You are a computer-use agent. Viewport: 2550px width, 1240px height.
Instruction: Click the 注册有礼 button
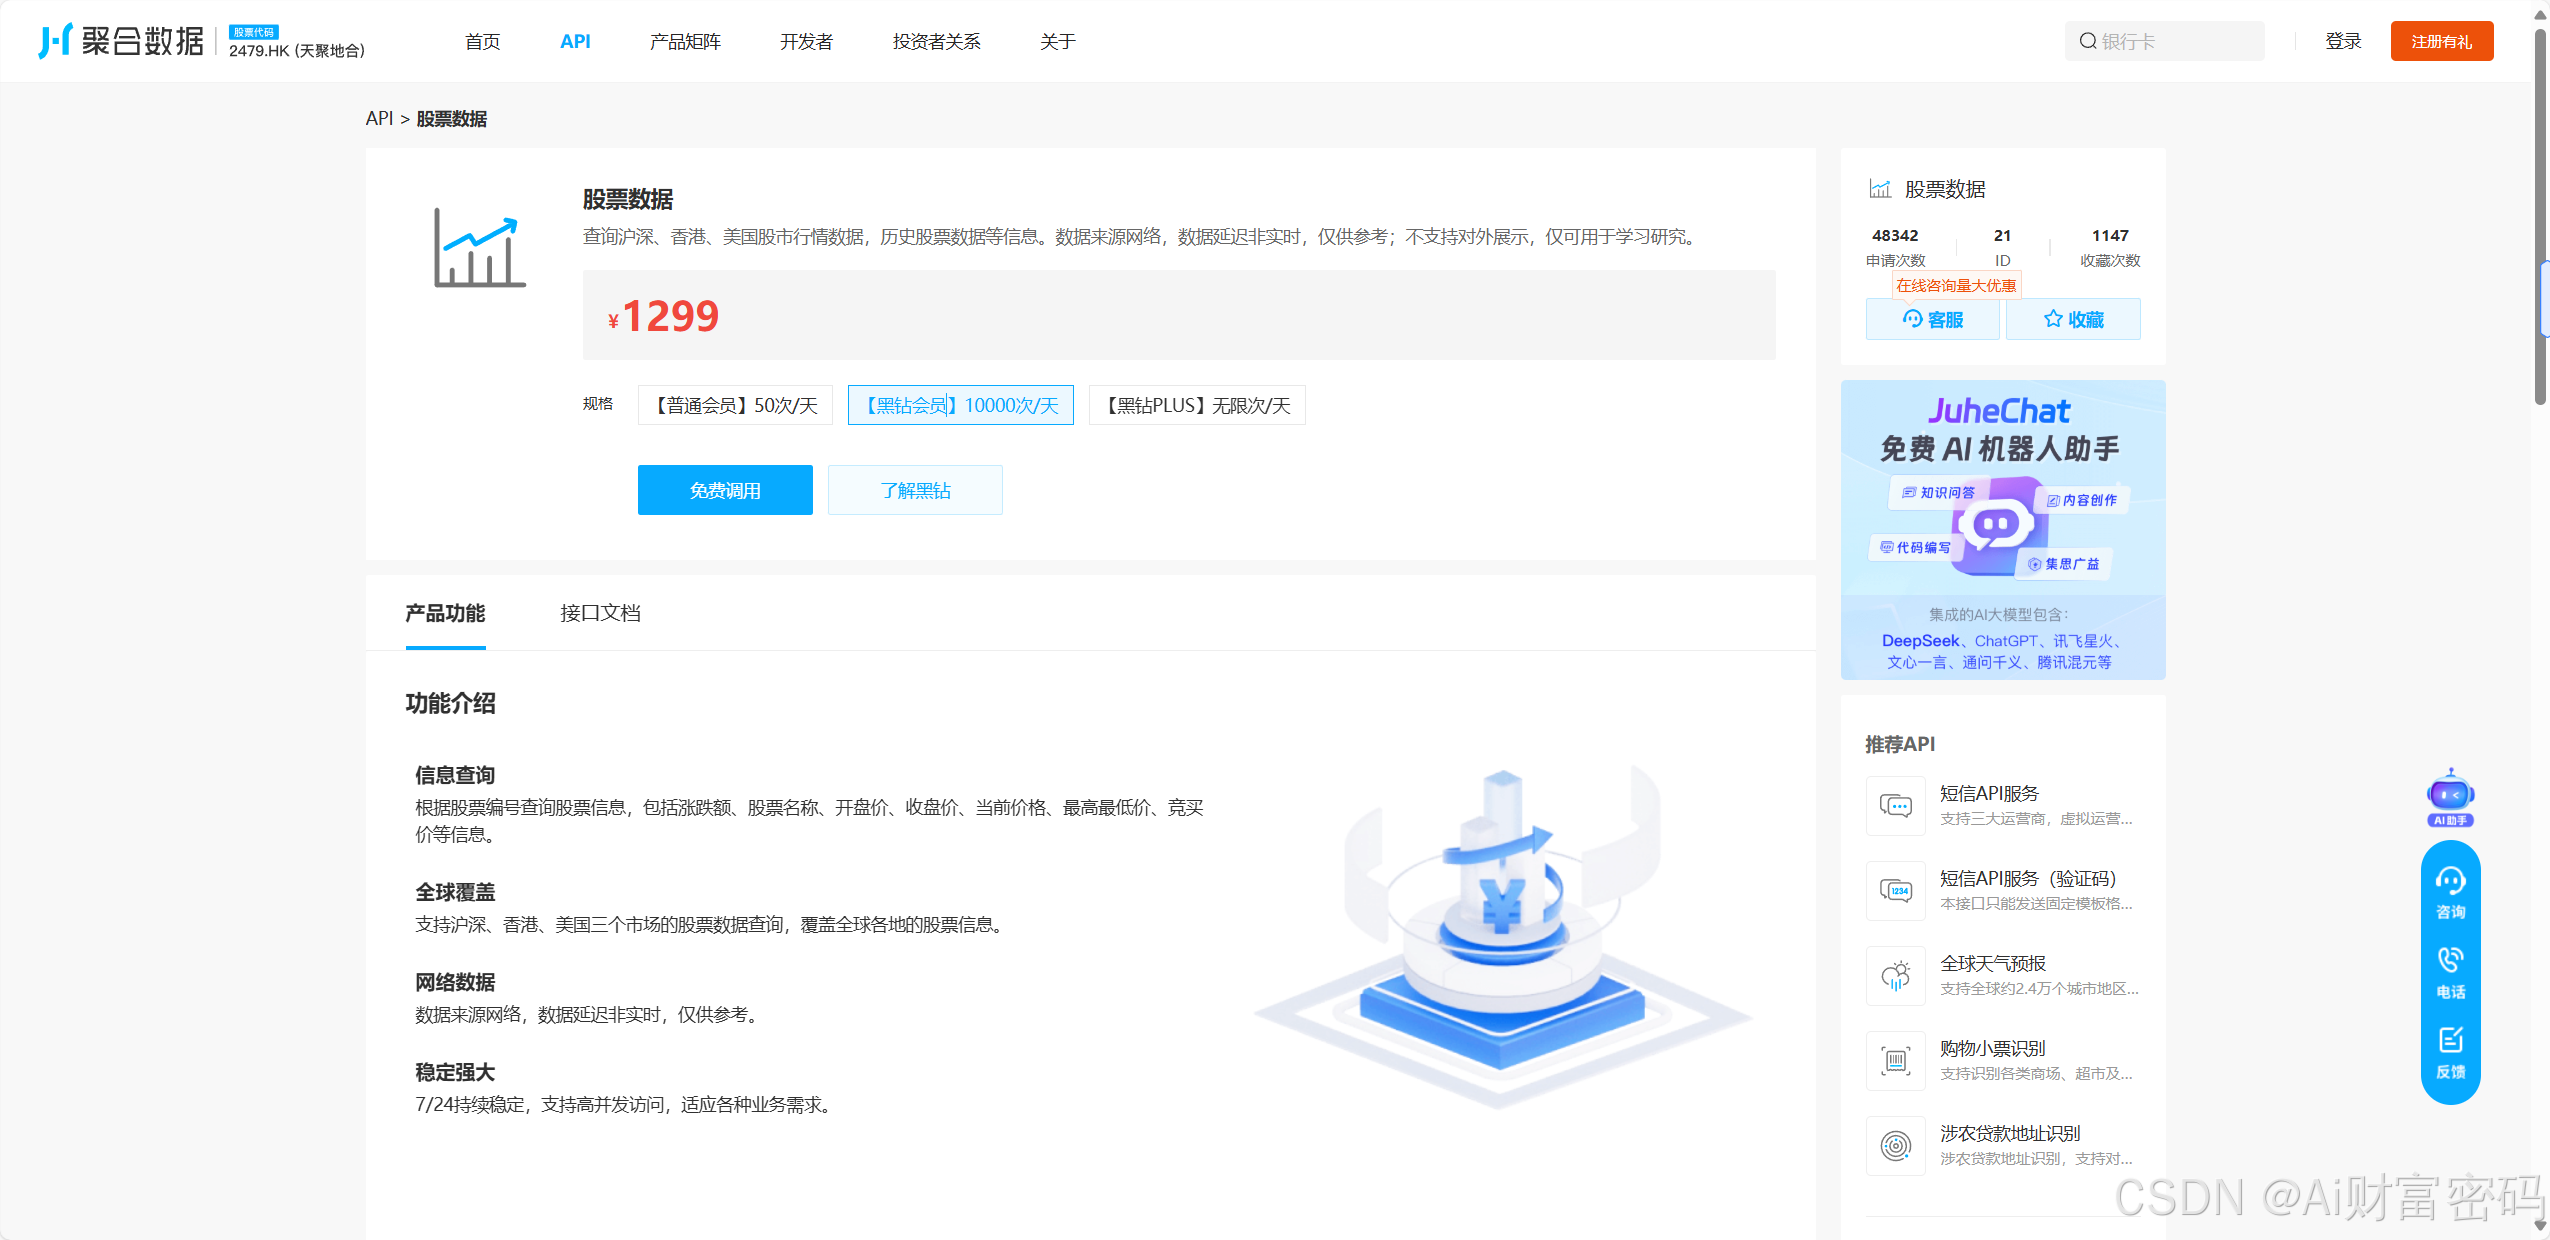2440,41
